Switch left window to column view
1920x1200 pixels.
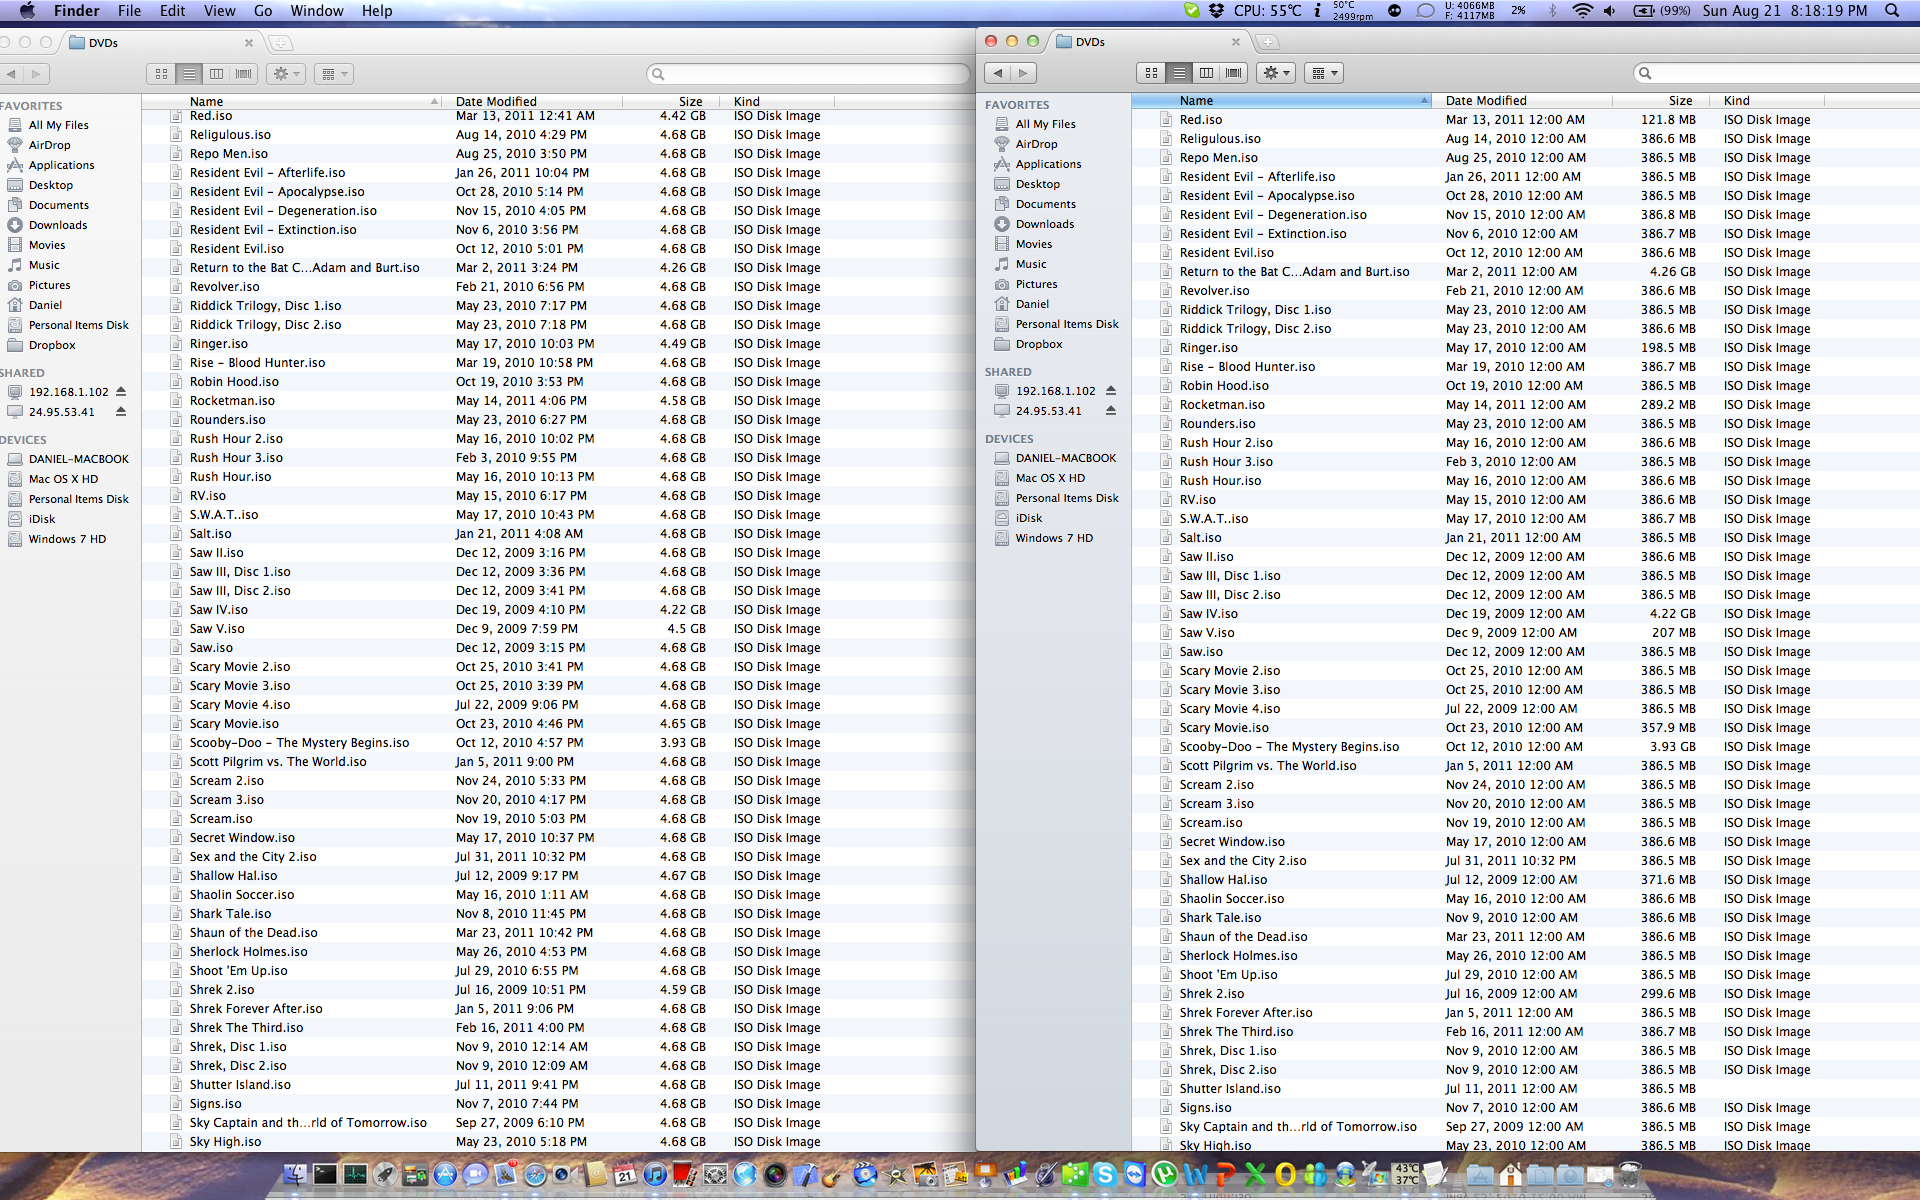pyautogui.click(x=217, y=74)
